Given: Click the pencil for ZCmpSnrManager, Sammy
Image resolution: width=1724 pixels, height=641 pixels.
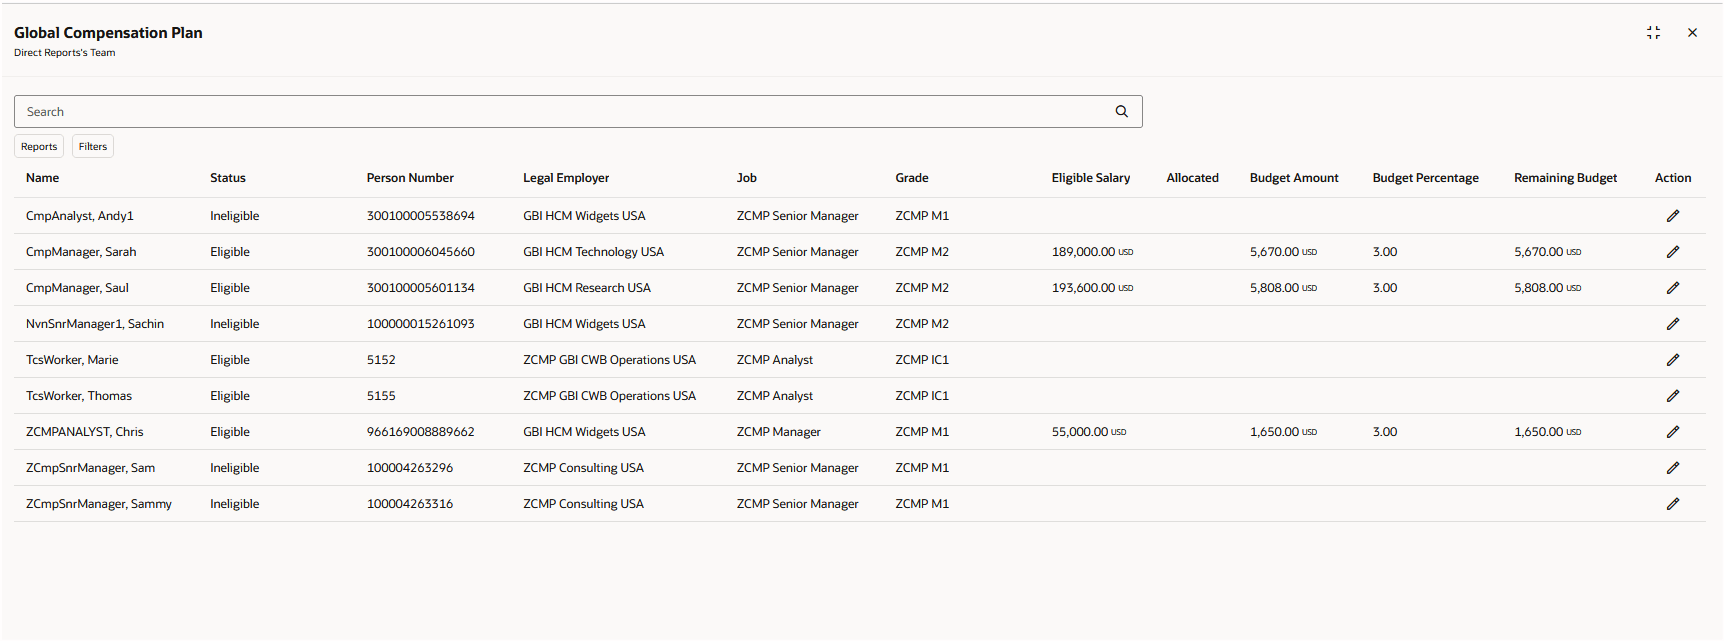Looking at the screenshot, I should (1672, 504).
